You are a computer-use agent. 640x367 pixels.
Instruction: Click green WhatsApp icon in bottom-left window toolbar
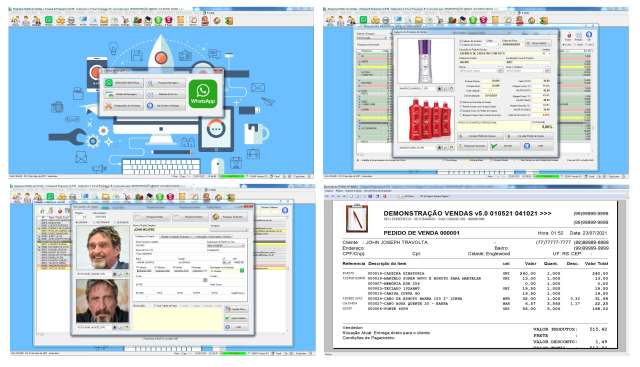50,197
